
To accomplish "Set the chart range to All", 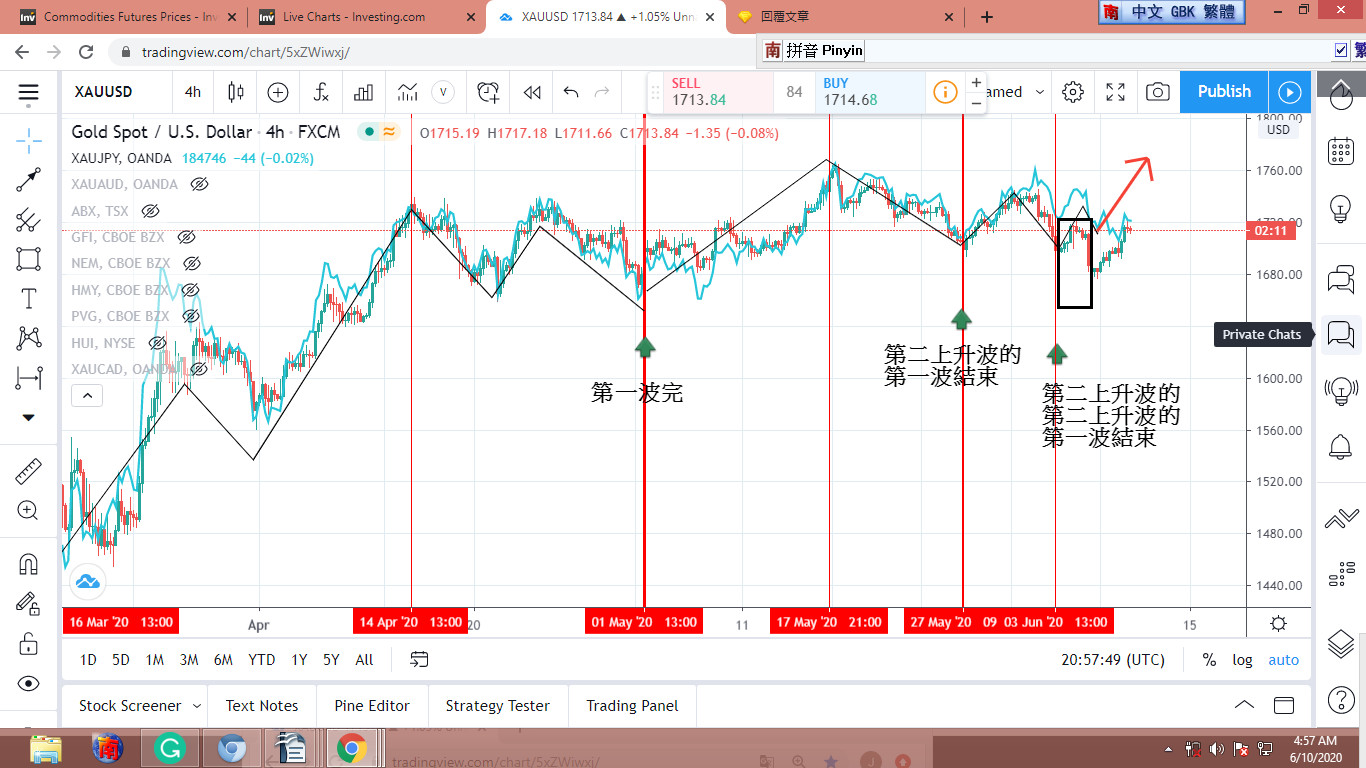I will (x=364, y=660).
